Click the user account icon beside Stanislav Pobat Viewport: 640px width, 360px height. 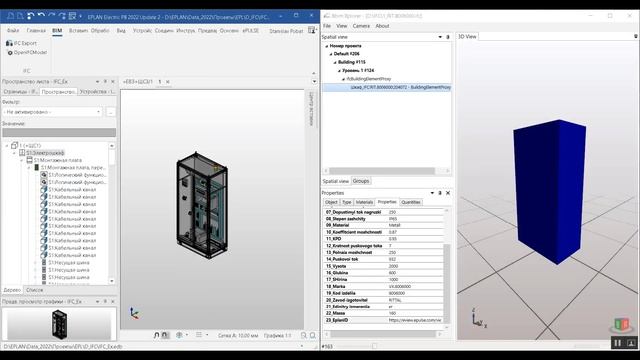[x=312, y=31]
